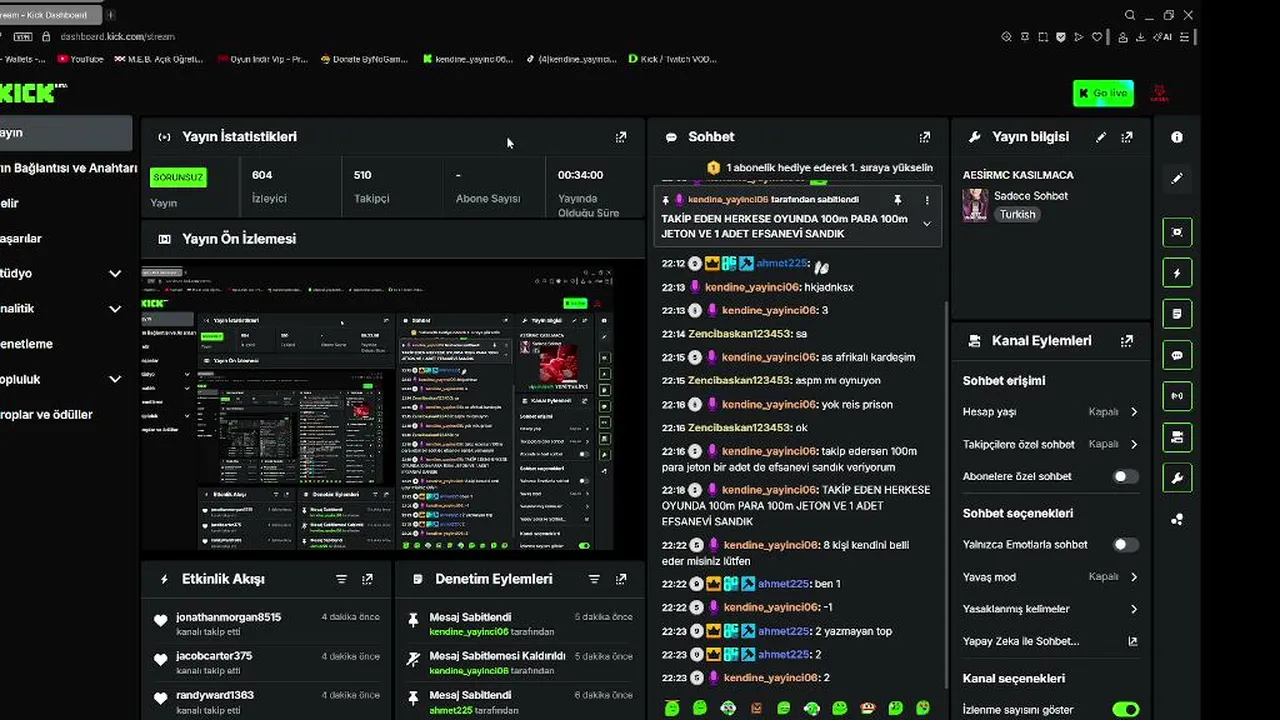Viewport: 1280px width, 720px height.
Task: Select the Yayın sidebar menu item
Action: 65,133
